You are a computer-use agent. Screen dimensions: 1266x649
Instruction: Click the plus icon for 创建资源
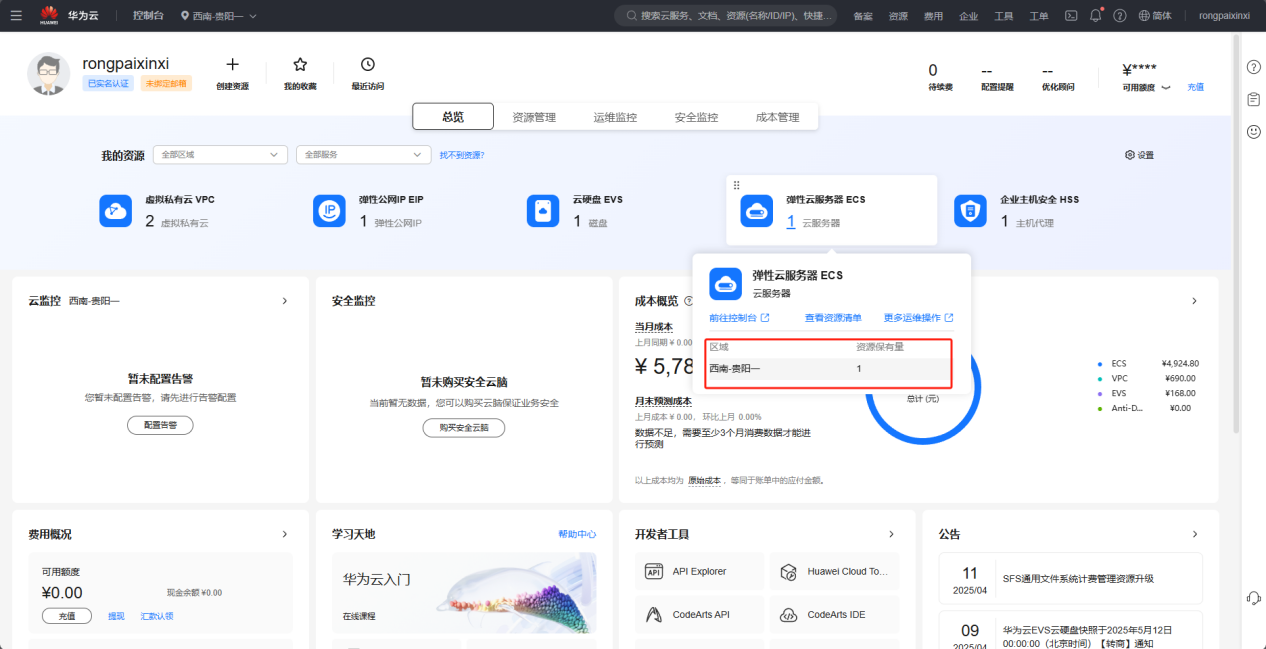(x=232, y=64)
